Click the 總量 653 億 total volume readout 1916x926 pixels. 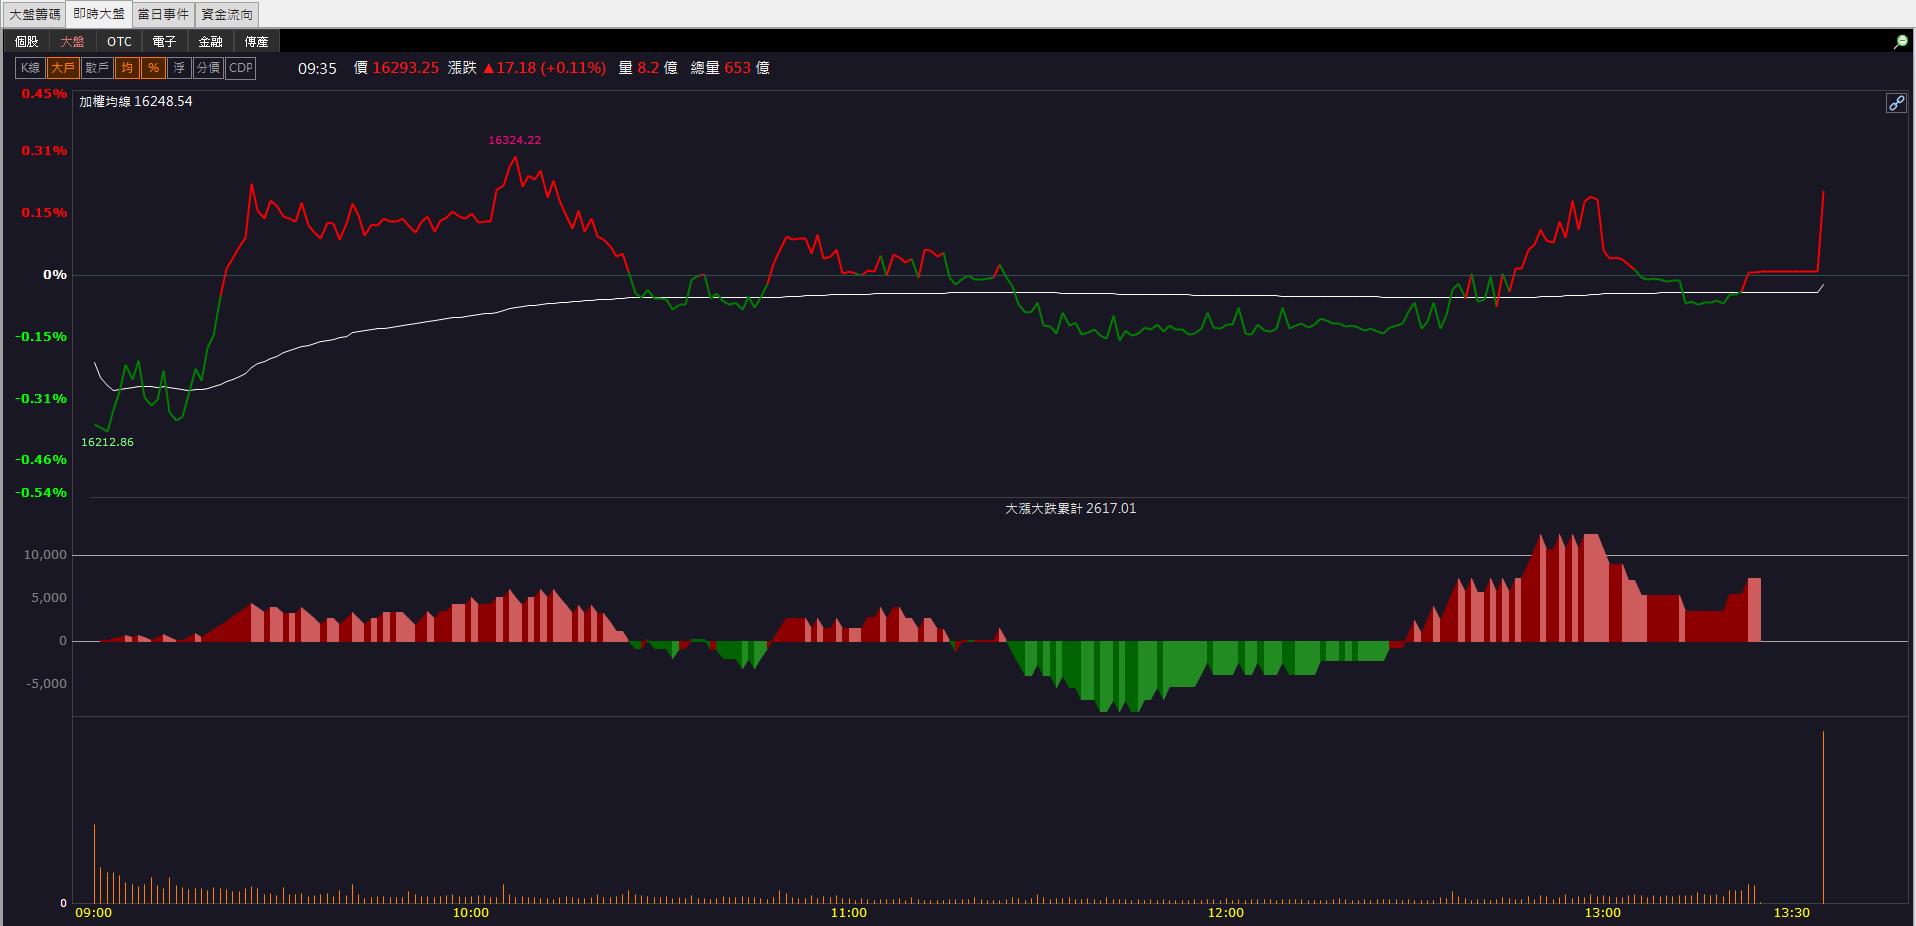tap(730, 68)
